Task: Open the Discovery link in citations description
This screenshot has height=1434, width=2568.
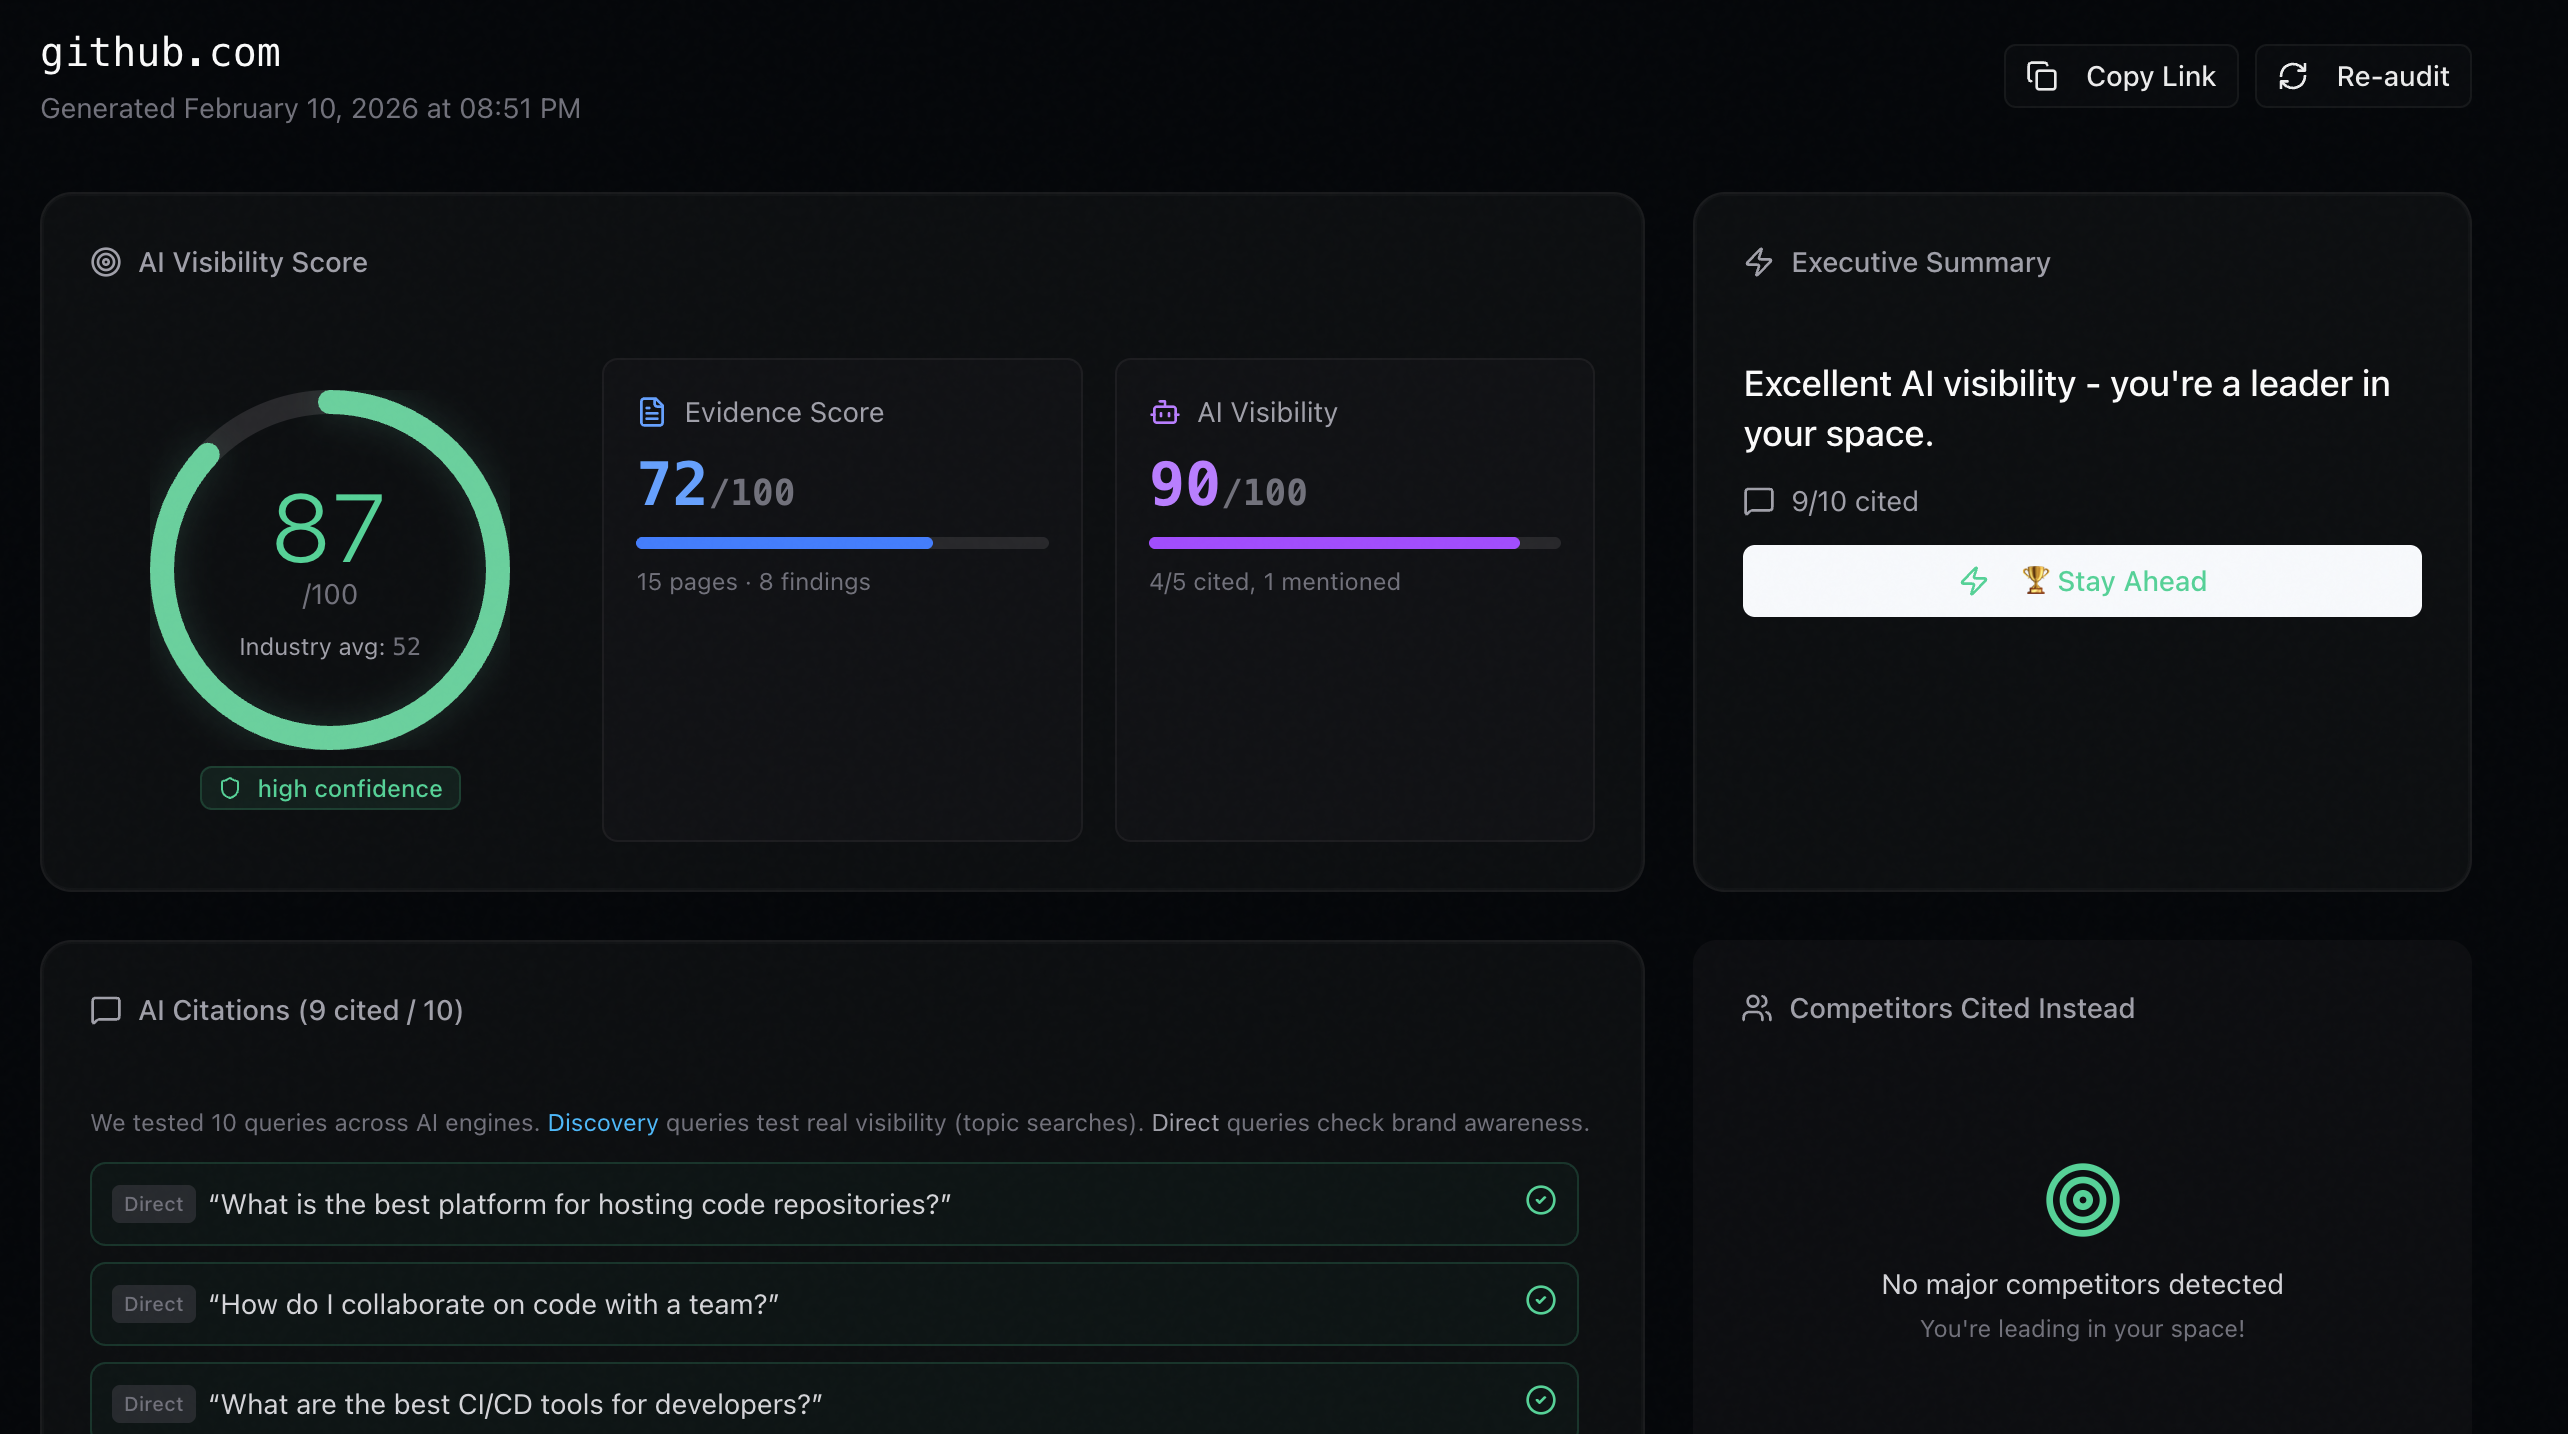Action: pyautogui.click(x=603, y=1122)
